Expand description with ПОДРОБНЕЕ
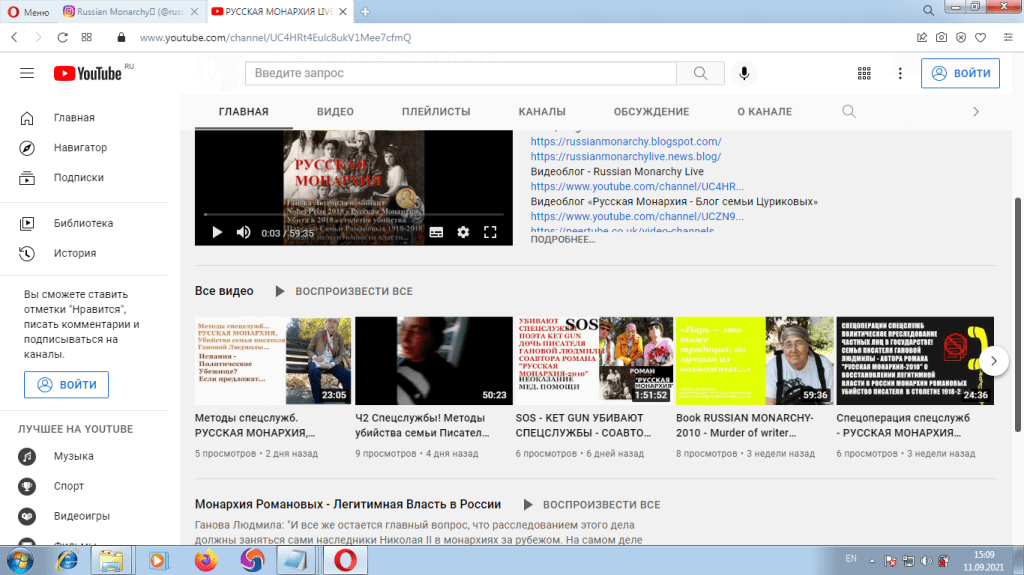The image size is (1024, 575). pyautogui.click(x=562, y=240)
